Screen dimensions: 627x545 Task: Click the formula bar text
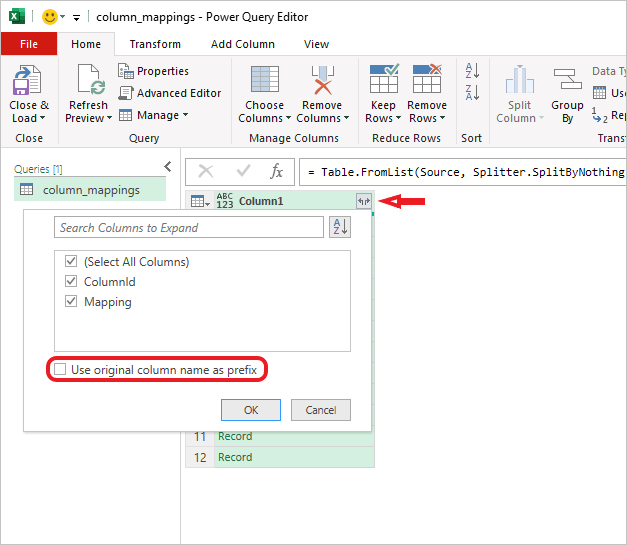466,172
